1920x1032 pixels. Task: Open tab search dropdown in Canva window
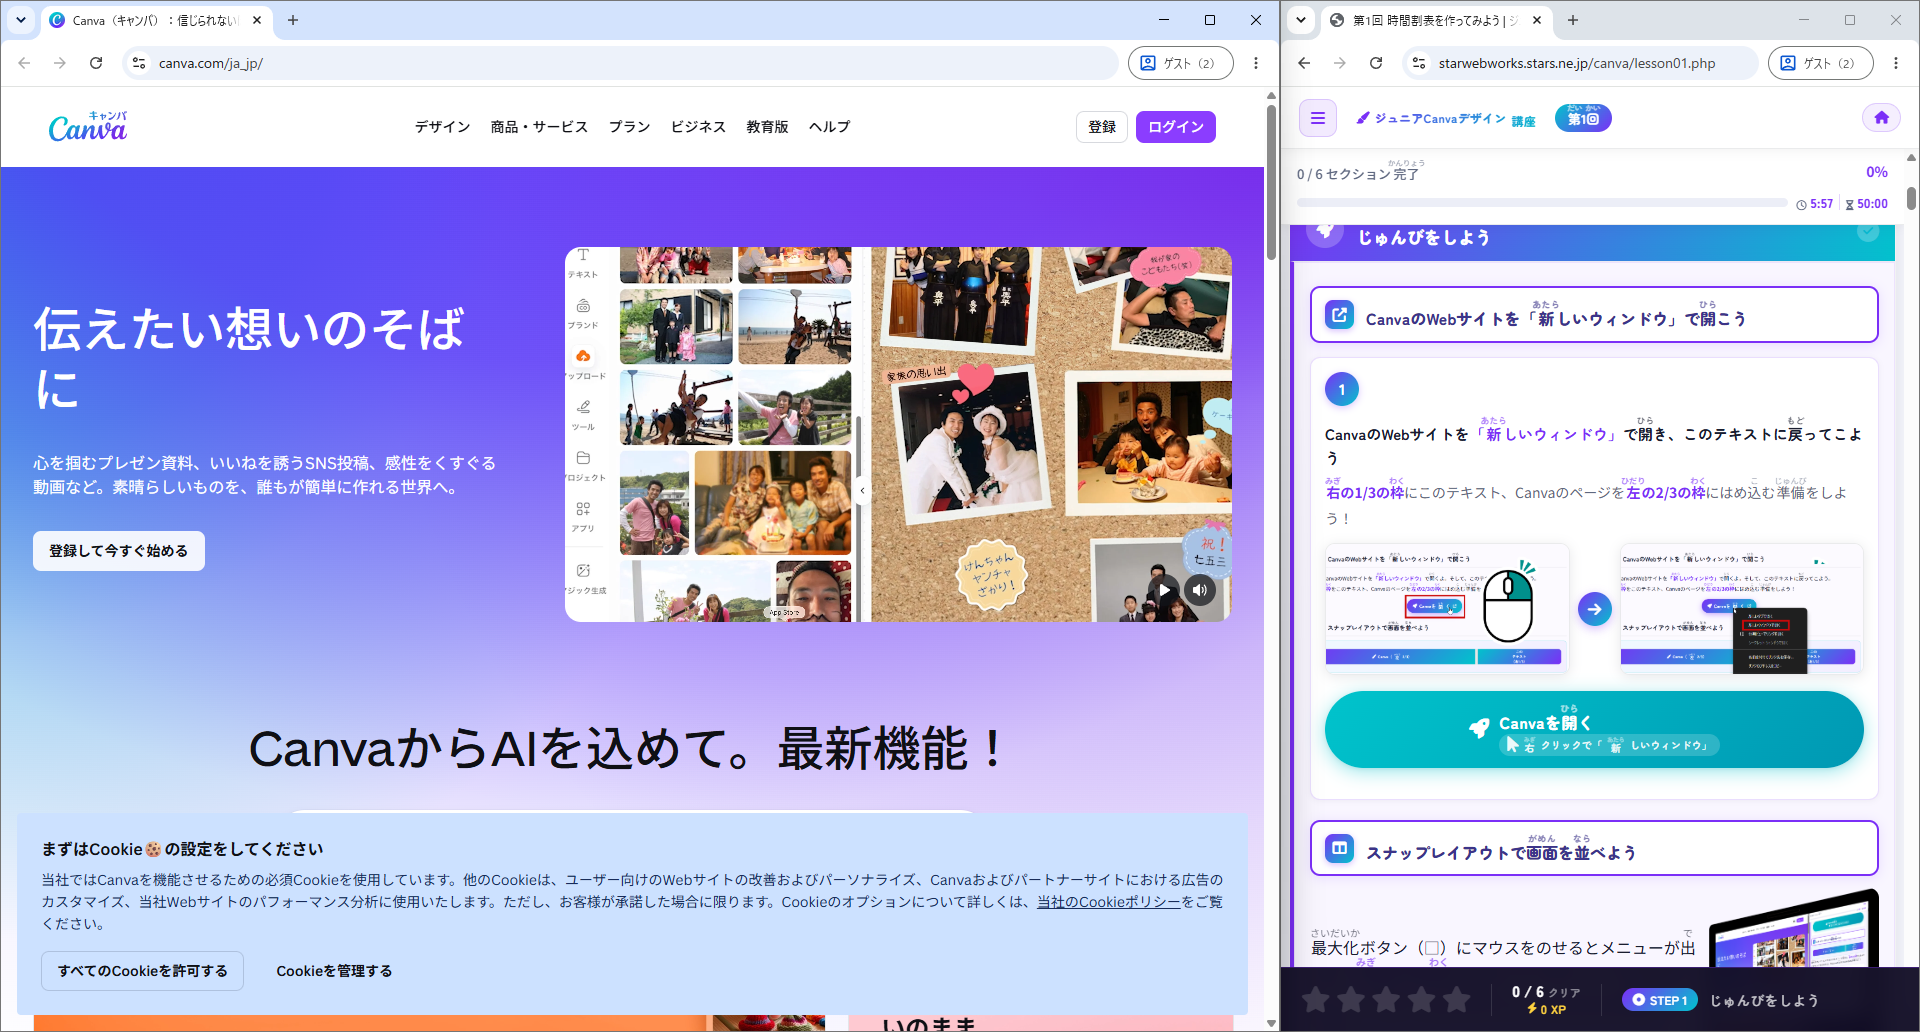[20, 20]
